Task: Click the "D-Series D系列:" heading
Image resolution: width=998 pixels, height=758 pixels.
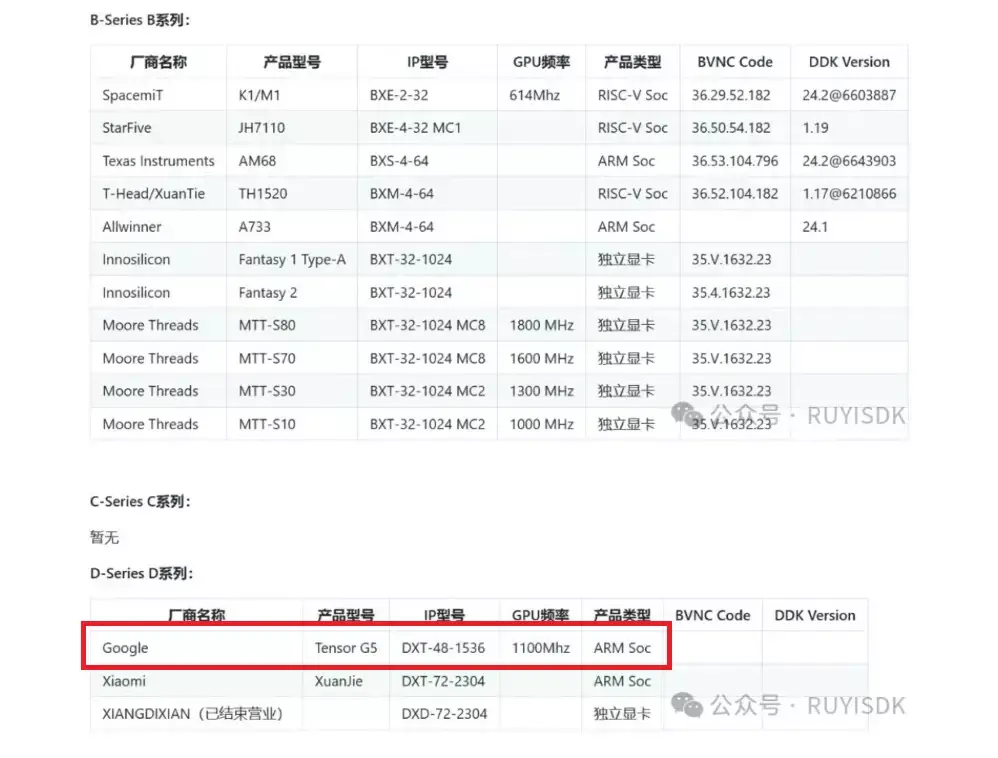Action: pos(141,573)
